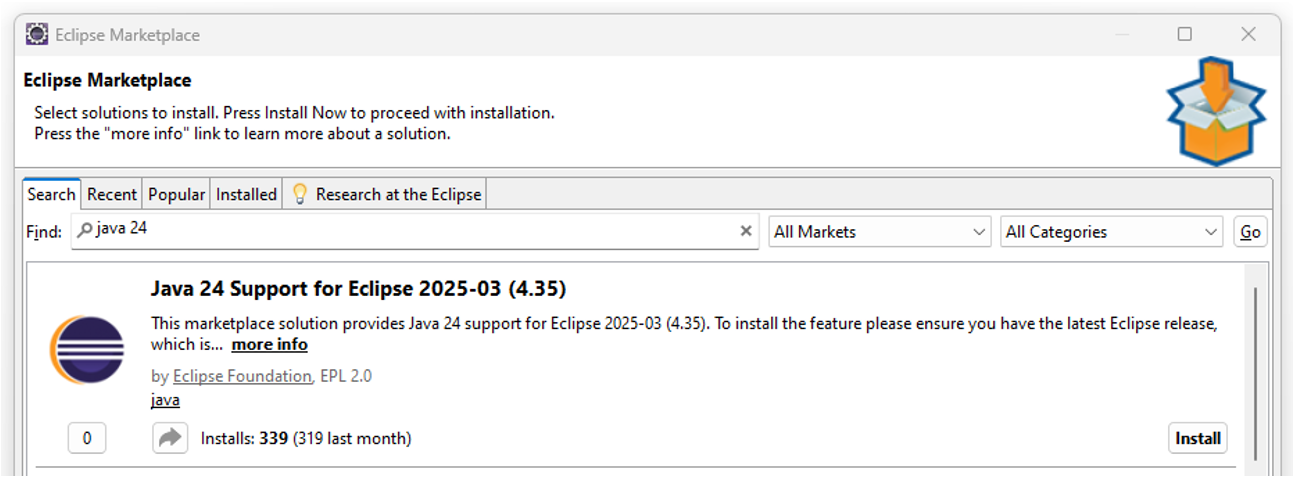Click the magnifier icon in the Find field
Image resolution: width=1293 pixels, height=479 pixels.
(85, 230)
